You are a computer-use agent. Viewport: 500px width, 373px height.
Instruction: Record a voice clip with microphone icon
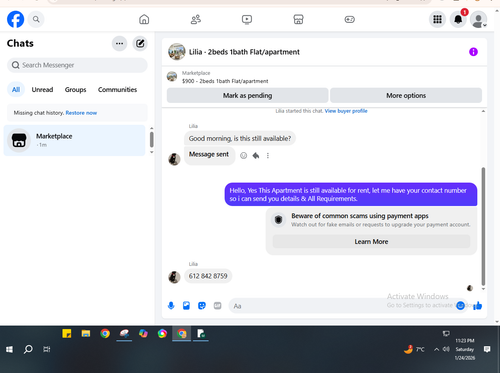click(x=171, y=305)
